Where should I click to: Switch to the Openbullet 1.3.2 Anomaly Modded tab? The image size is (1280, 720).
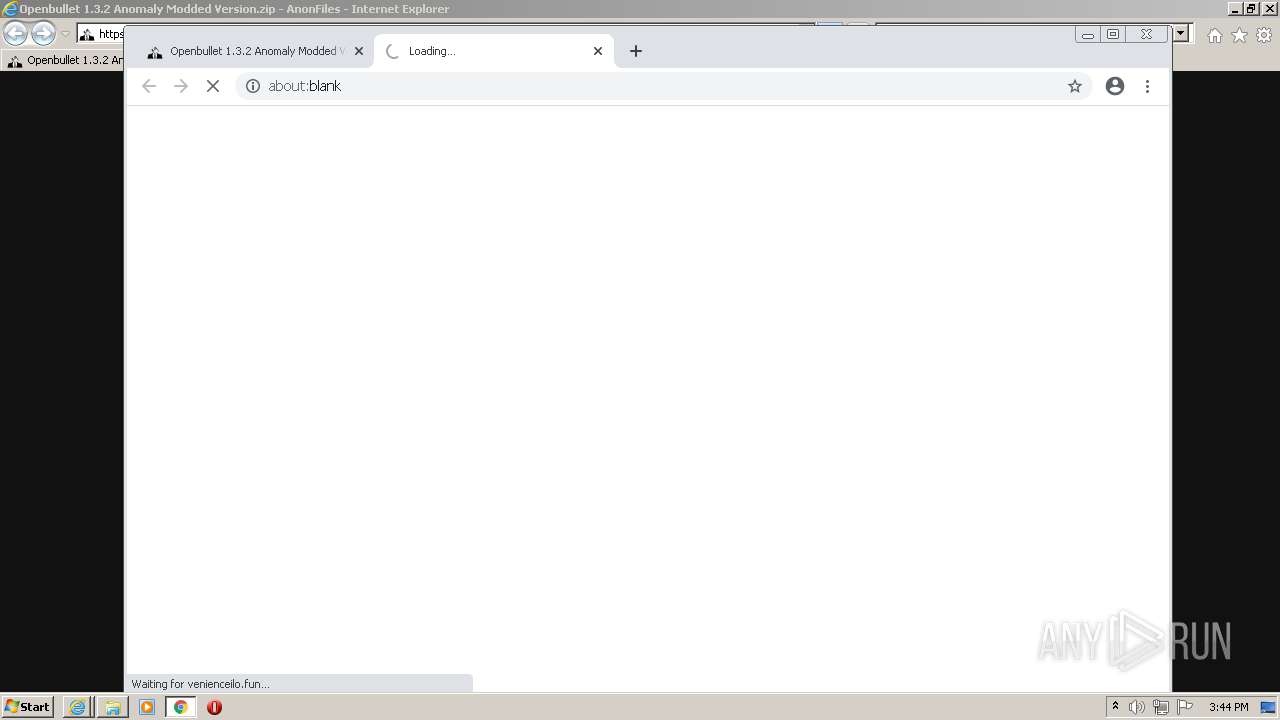point(252,51)
